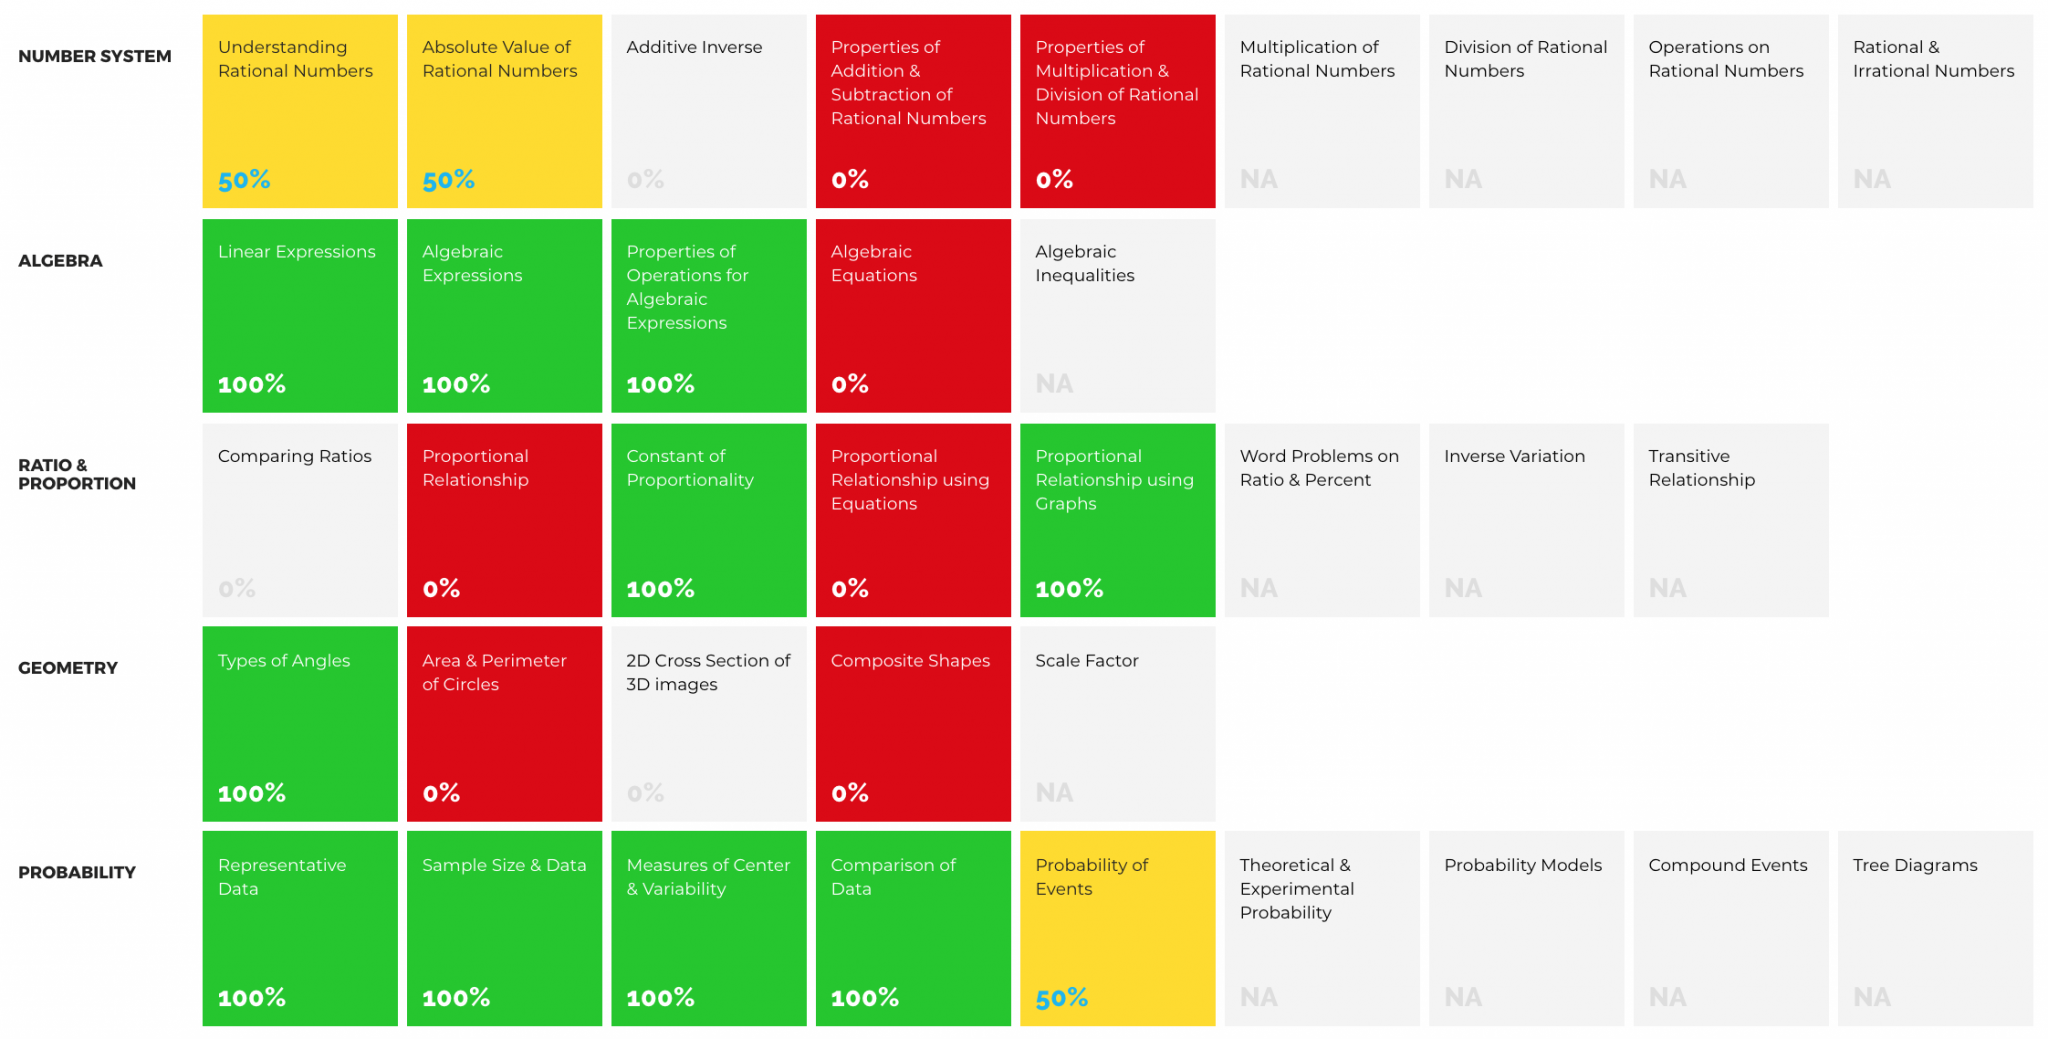Select the Absolute Value of Rational Numbers tile
Screen dimensions: 2048x1039
click(x=504, y=111)
